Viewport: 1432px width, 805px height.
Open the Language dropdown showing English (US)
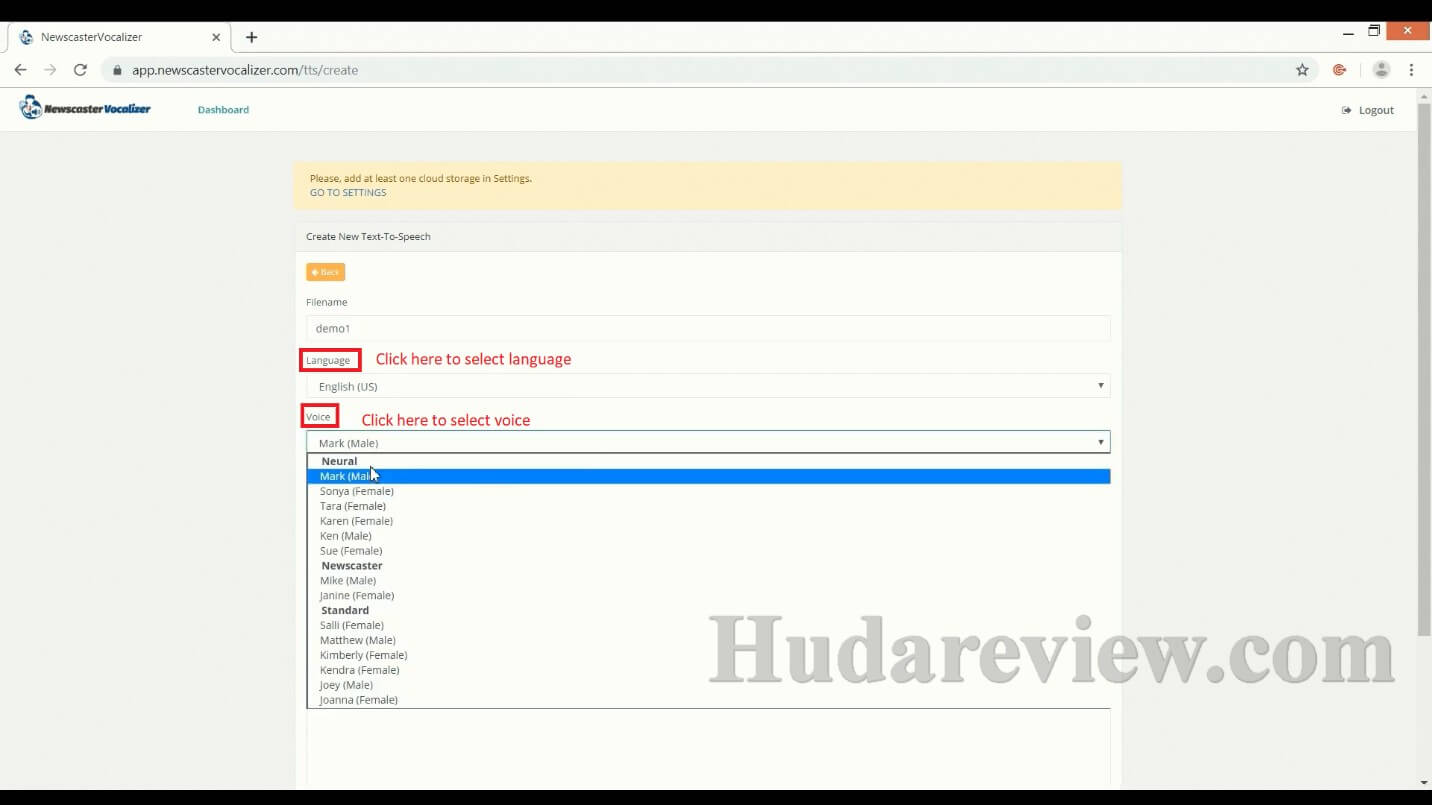(x=708, y=386)
